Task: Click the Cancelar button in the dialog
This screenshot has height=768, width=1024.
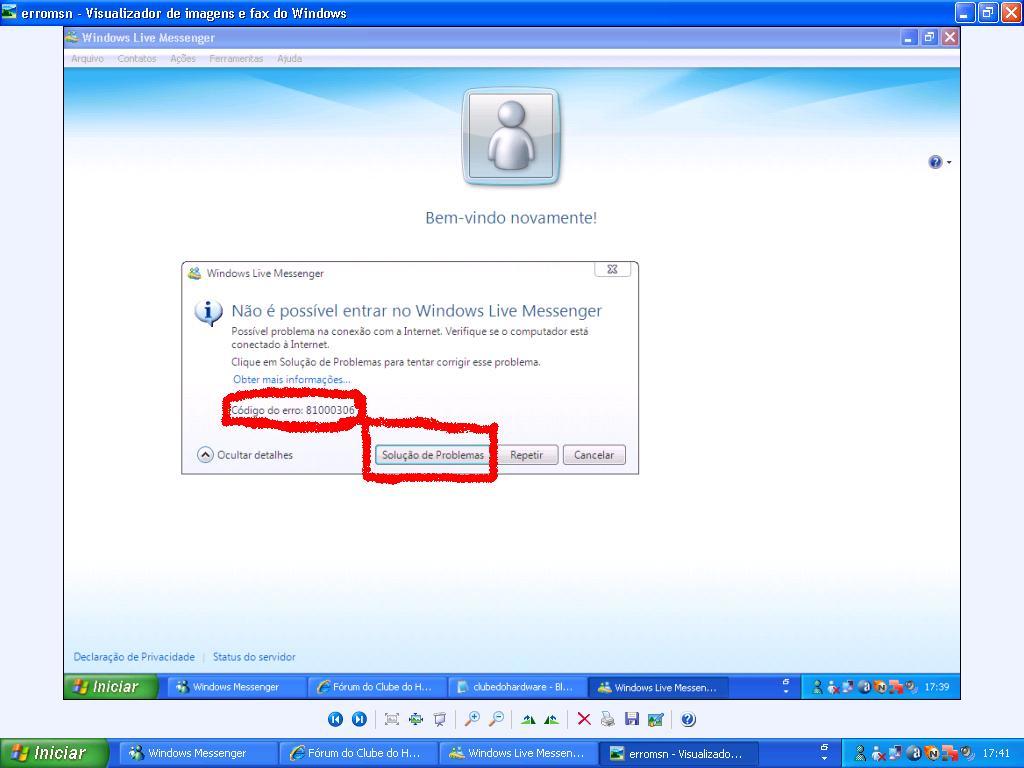Action: click(594, 455)
